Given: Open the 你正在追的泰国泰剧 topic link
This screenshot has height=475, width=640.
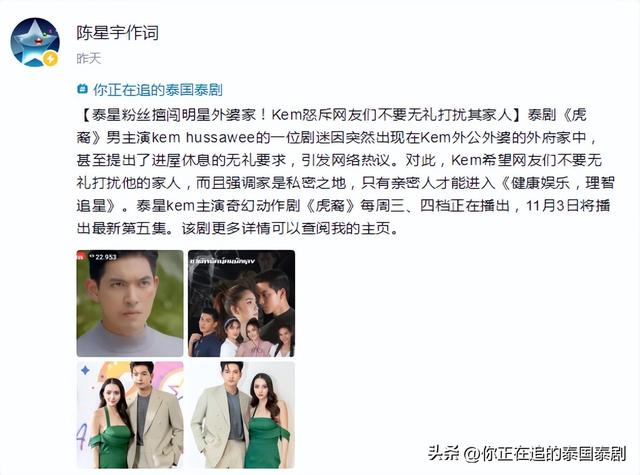Looking at the screenshot, I should pyautogui.click(x=158, y=89).
